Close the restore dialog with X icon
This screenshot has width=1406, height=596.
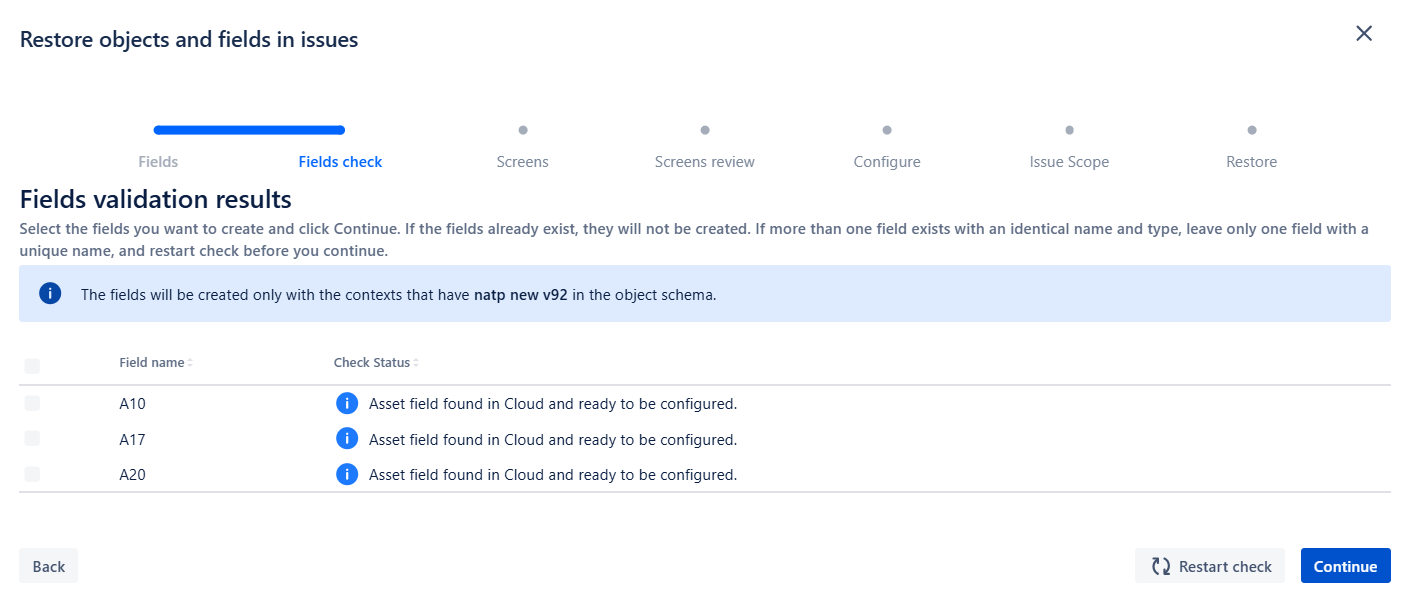[1364, 33]
